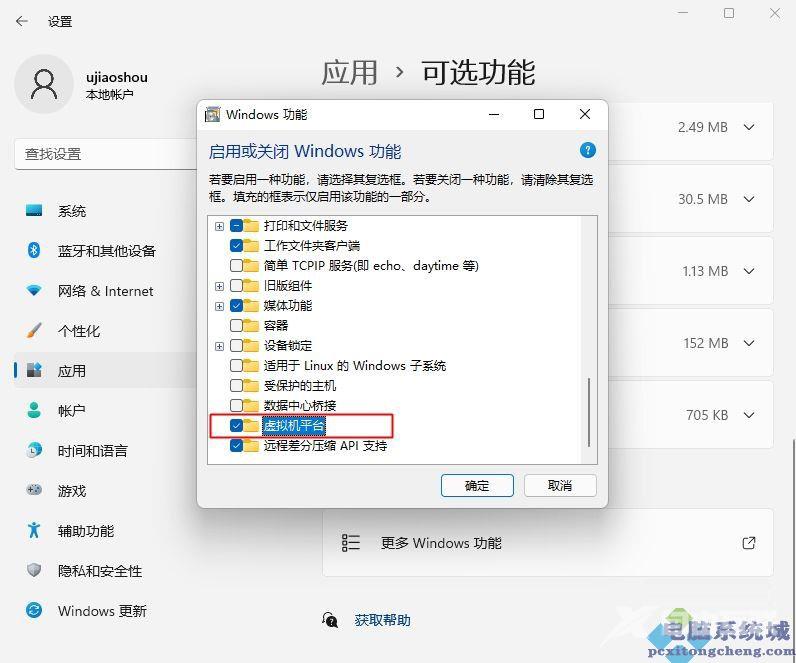Click the user avatar icon
796x663 pixels.
click(x=44, y=84)
